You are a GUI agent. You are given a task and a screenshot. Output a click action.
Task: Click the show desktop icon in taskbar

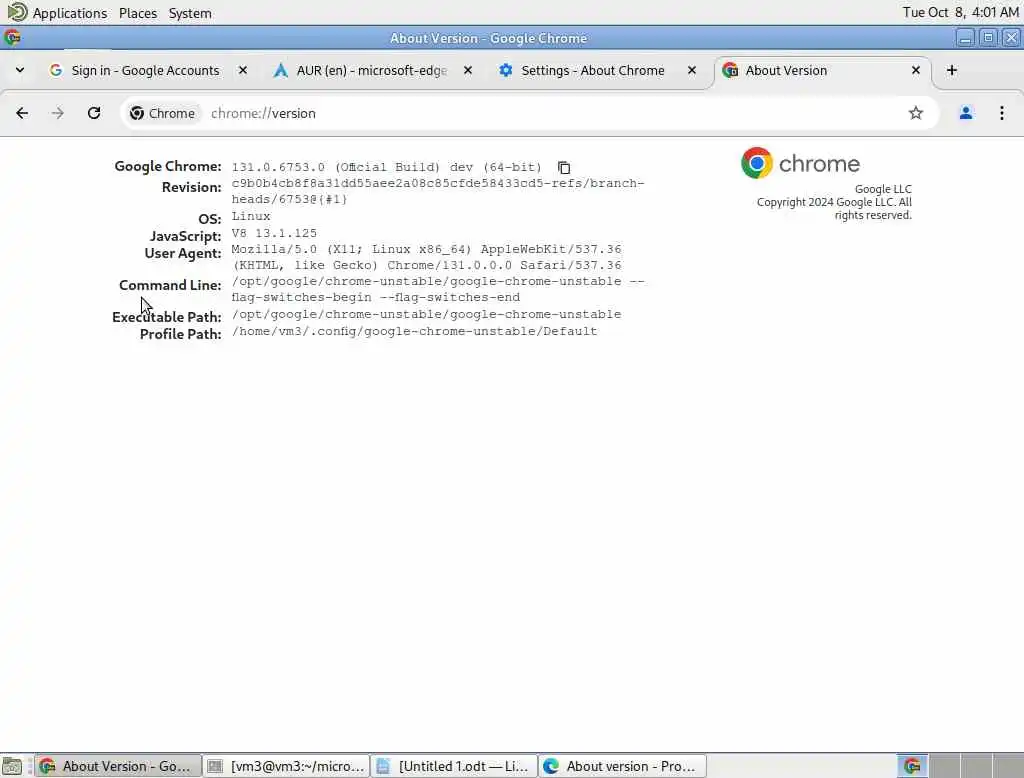click(x=12, y=766)
